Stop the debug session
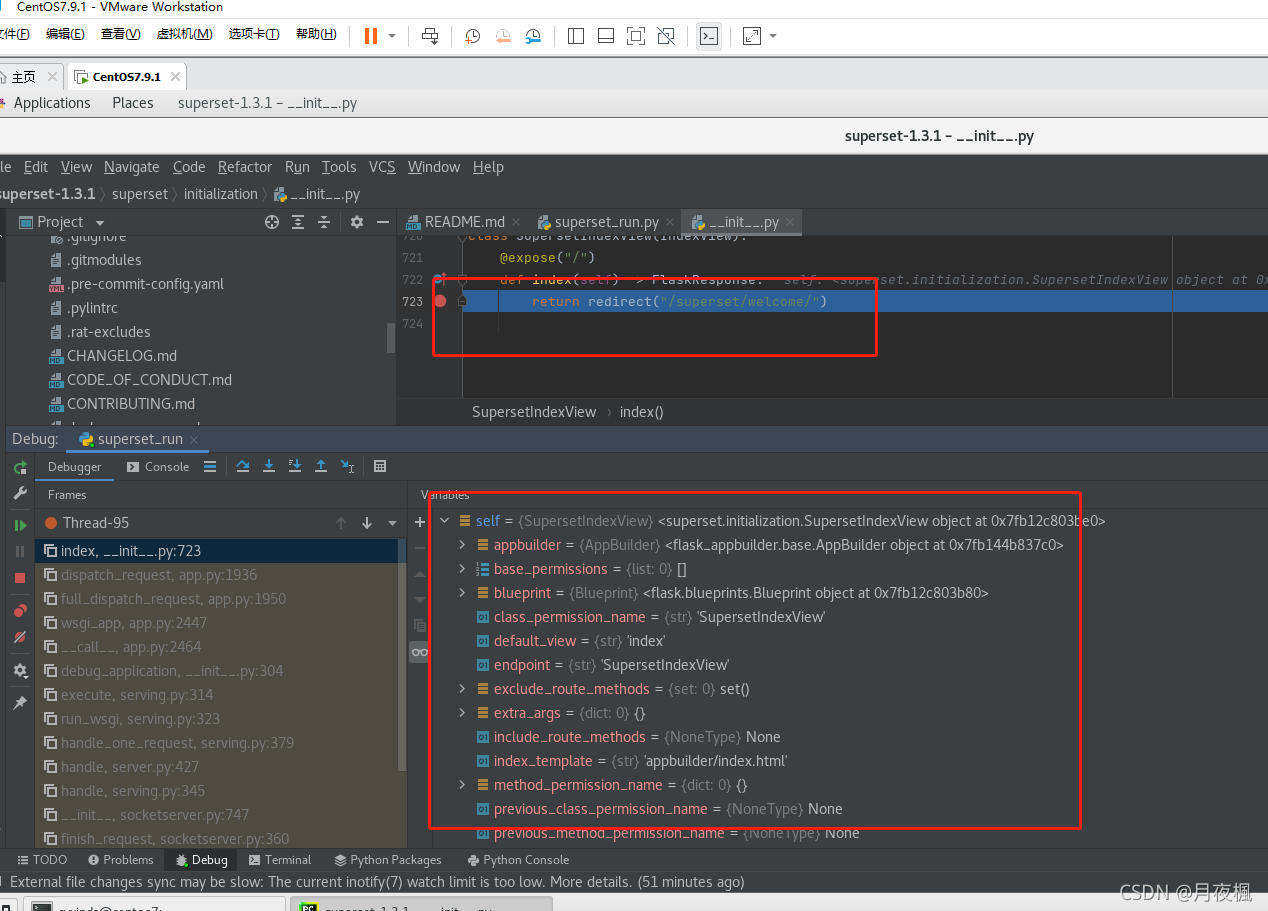Viewport: 1268px width, 911px height. click(20, 578)
